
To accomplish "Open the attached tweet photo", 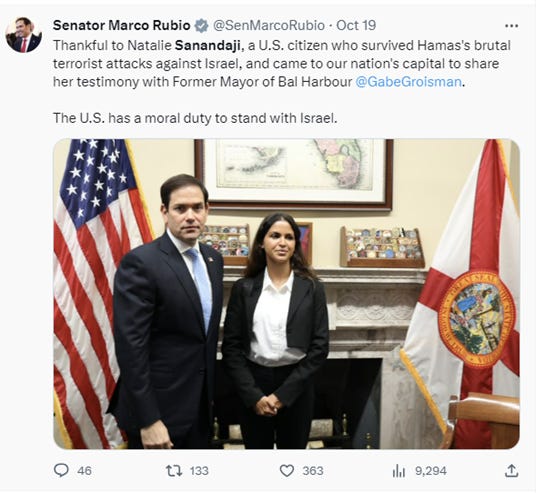I will (x=286, y=294).
